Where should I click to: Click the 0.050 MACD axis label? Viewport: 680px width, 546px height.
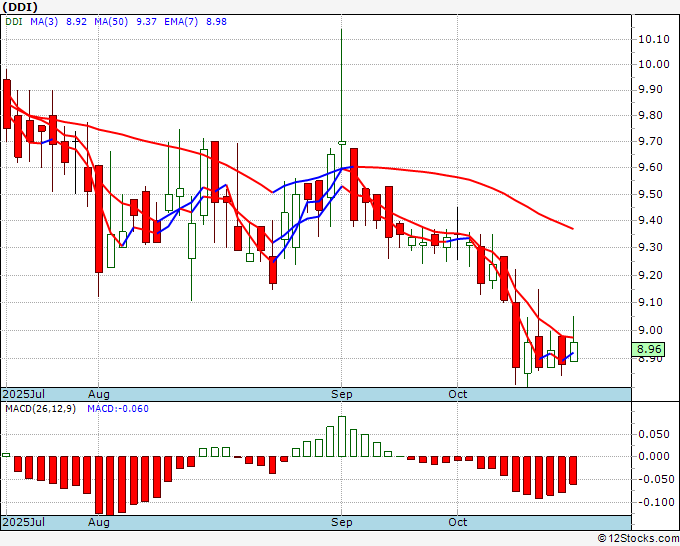(656, 435)
